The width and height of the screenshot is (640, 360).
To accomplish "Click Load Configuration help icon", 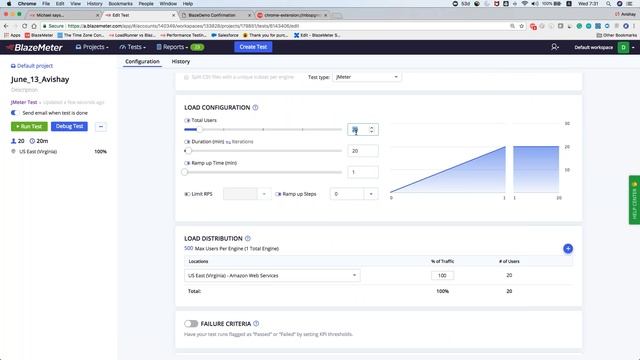I will pyautogui.click(x=255, y=108).
